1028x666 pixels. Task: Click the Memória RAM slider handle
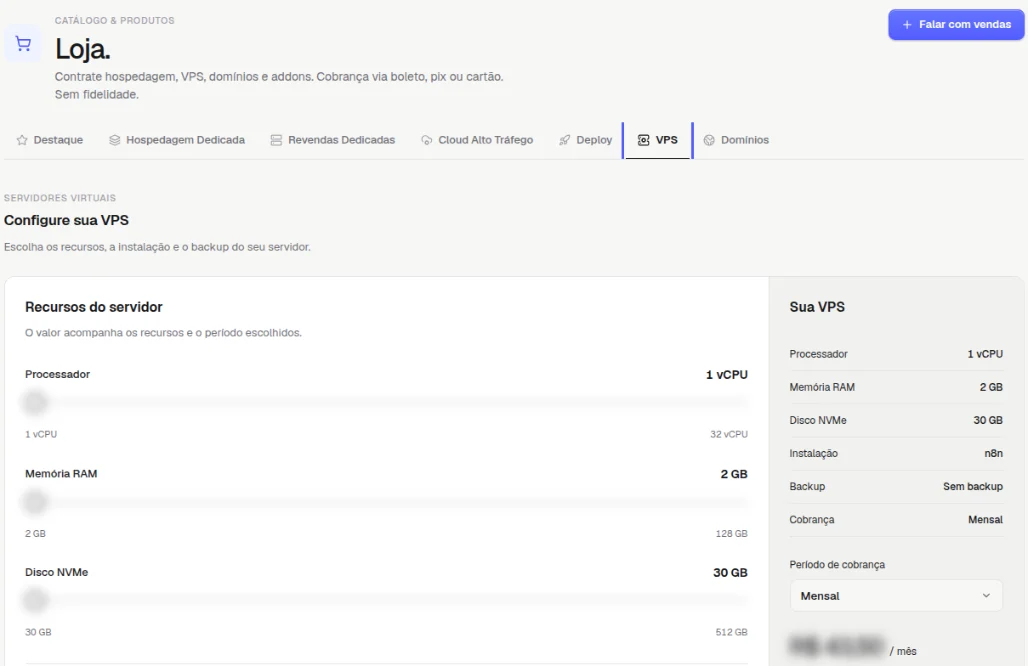click(35, 502)
